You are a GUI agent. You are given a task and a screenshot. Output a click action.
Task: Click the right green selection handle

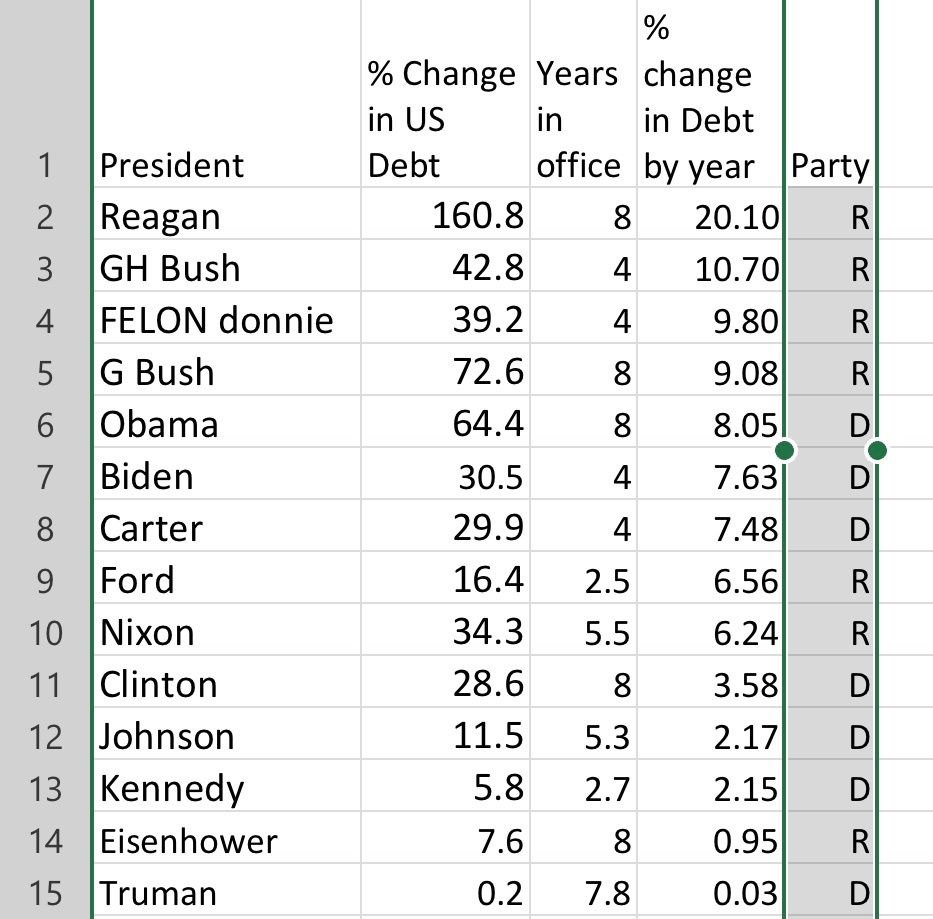pos(878,451)
